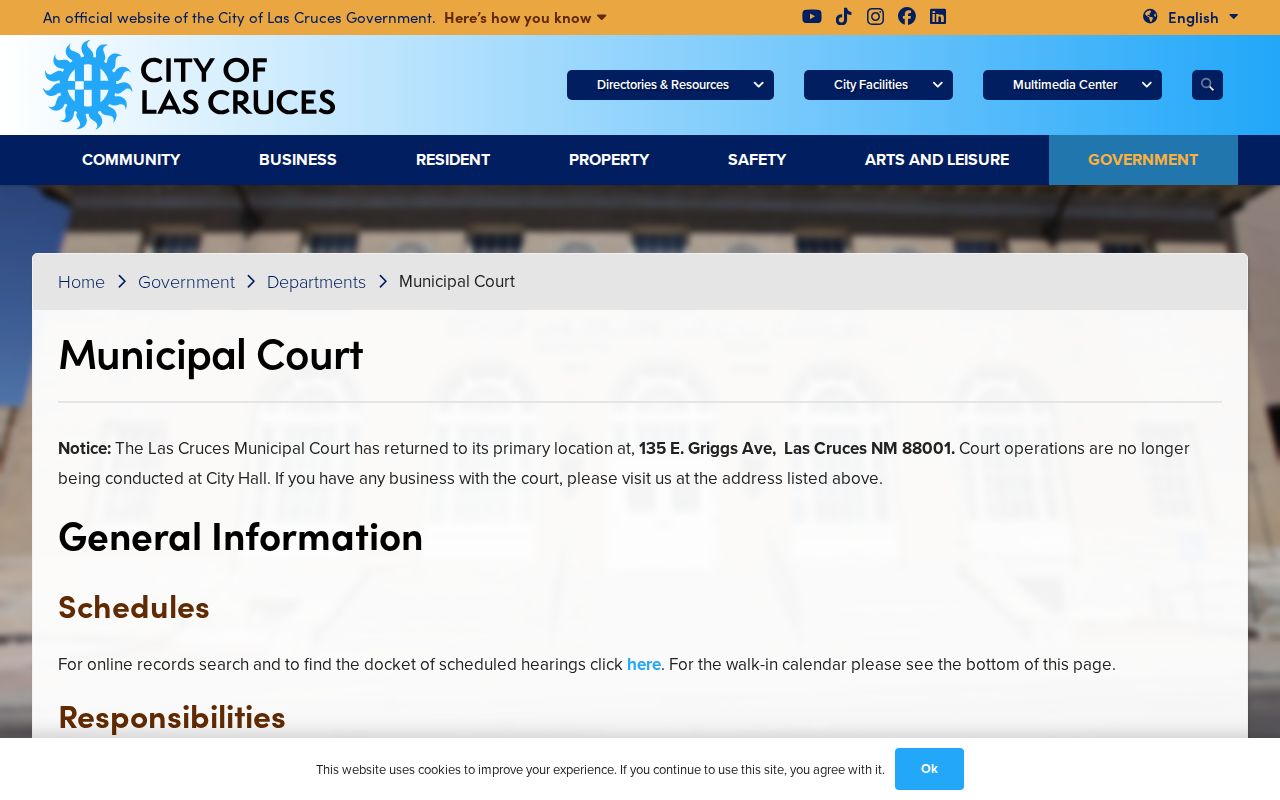Open the Facebook icon link
Image resolution: width=1280 pixels, height=800 pixels.
(907, 16)
